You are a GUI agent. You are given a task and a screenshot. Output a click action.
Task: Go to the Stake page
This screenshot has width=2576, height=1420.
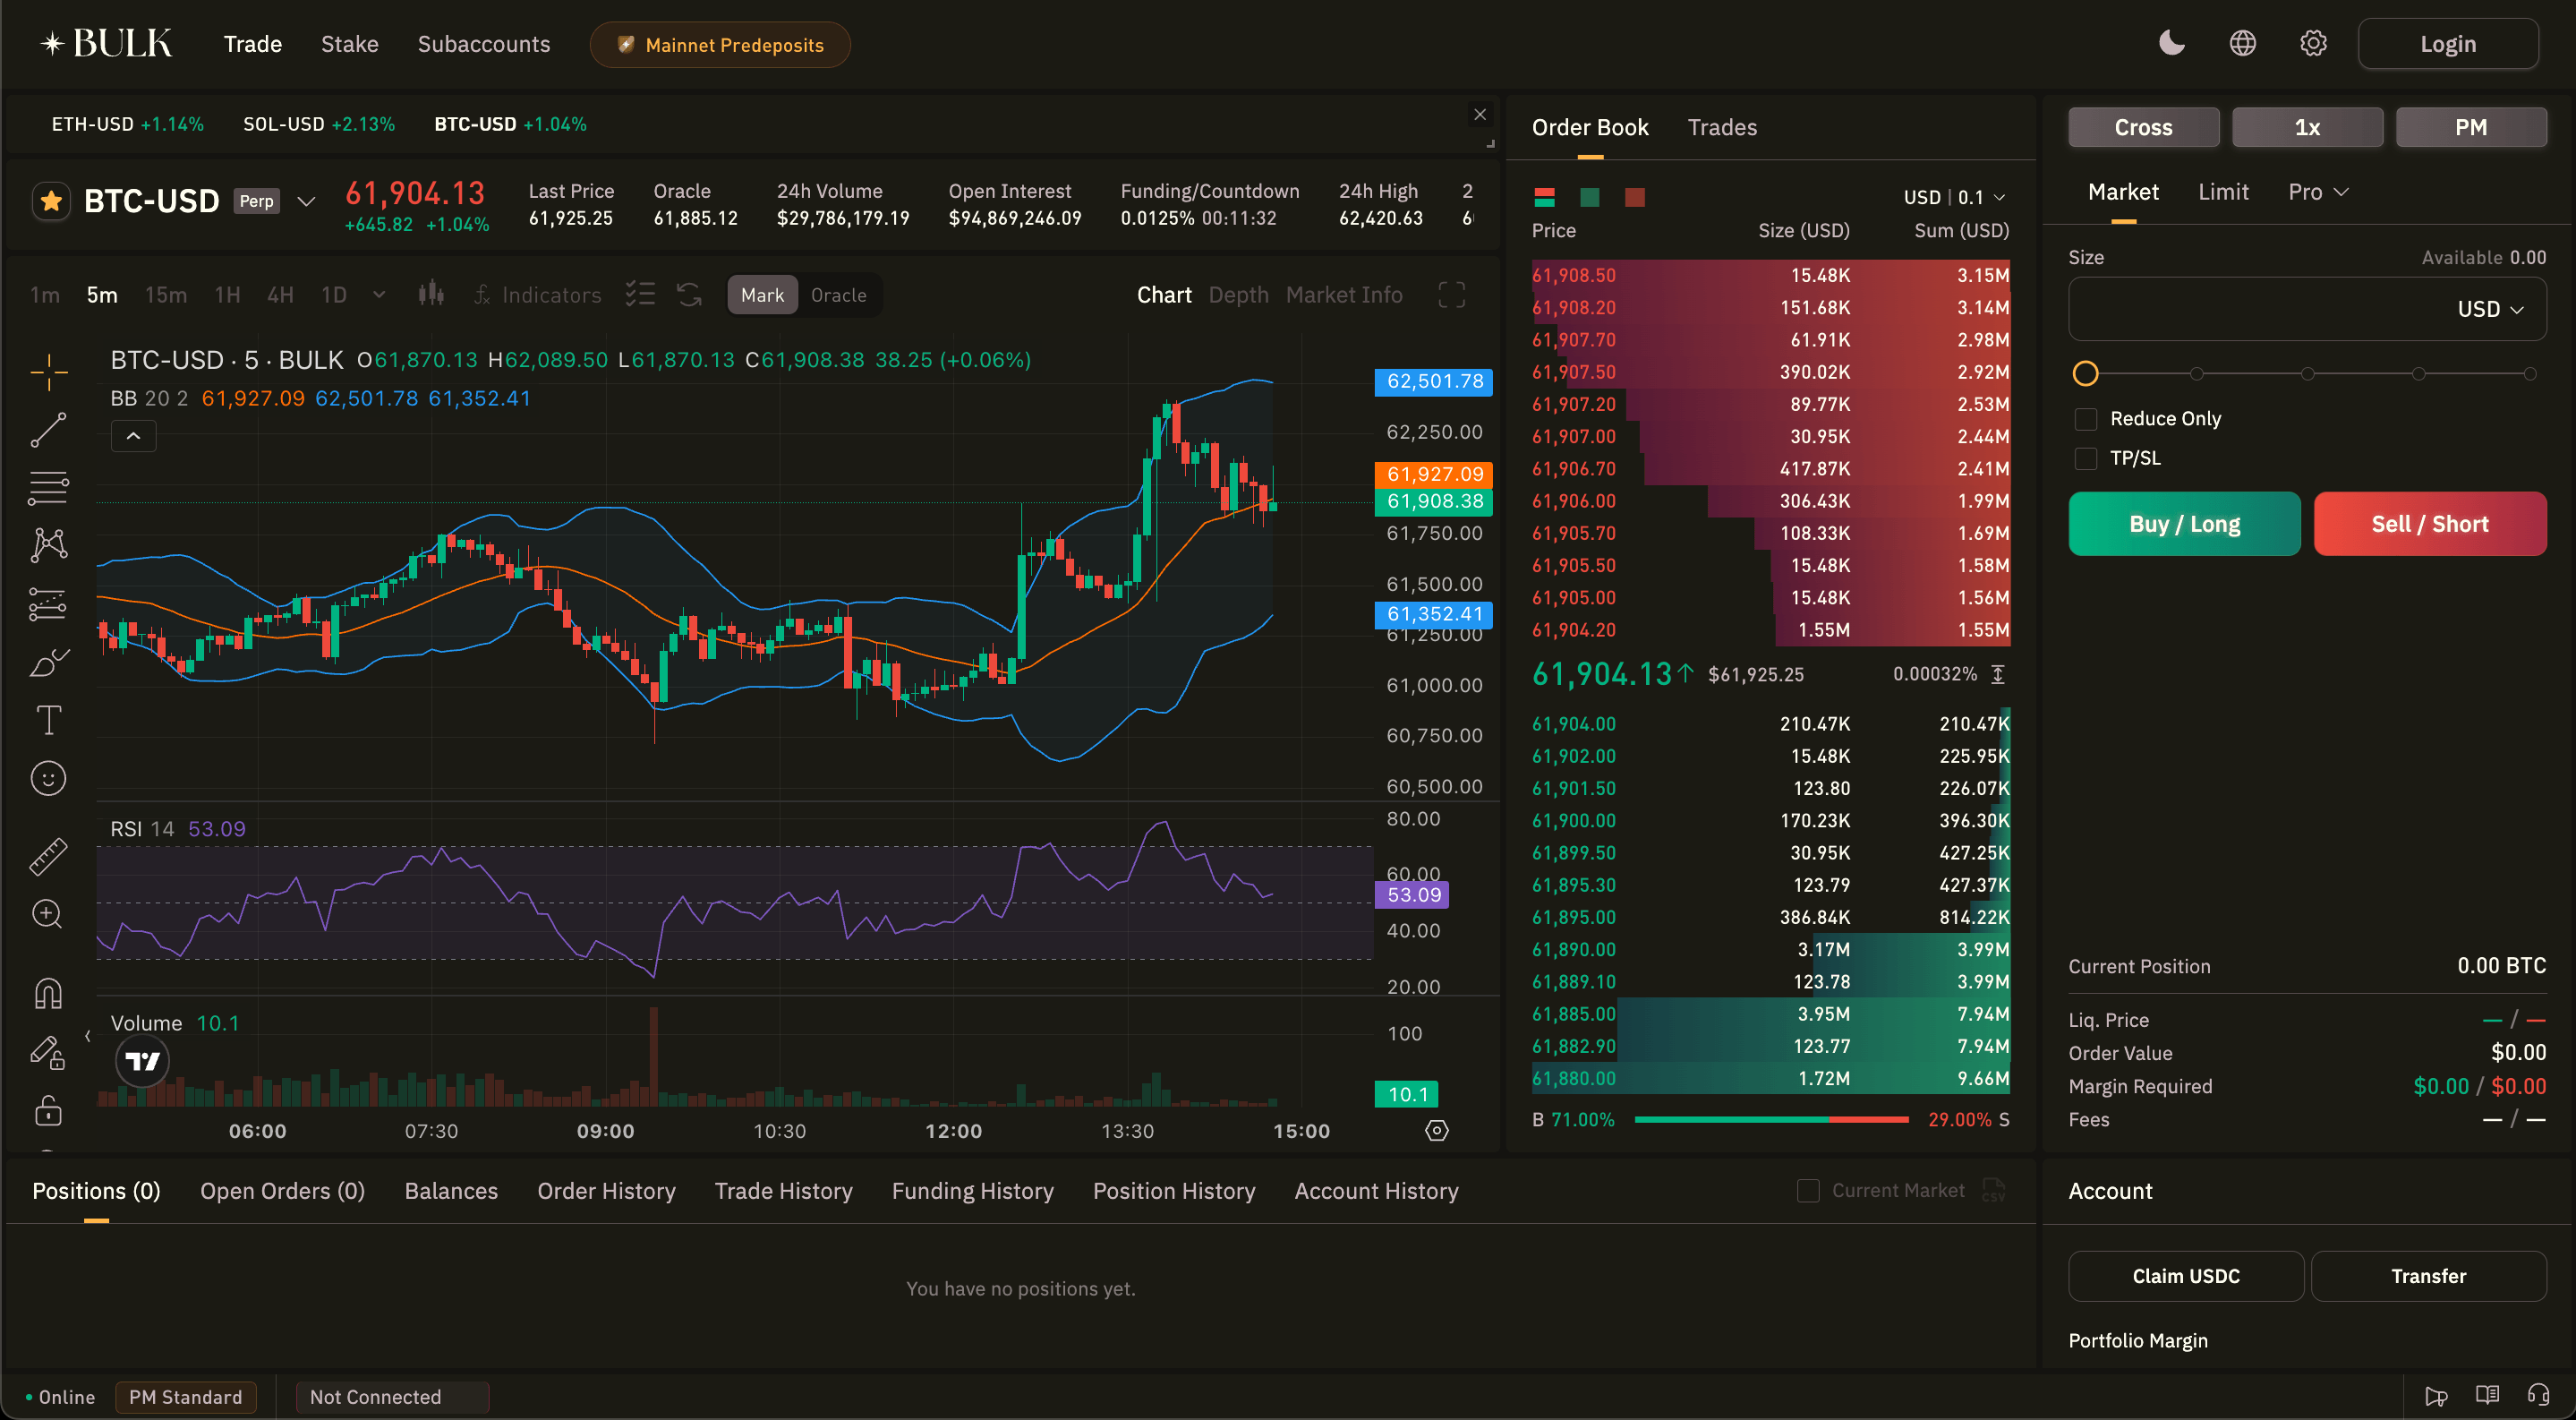click(349, 44)
